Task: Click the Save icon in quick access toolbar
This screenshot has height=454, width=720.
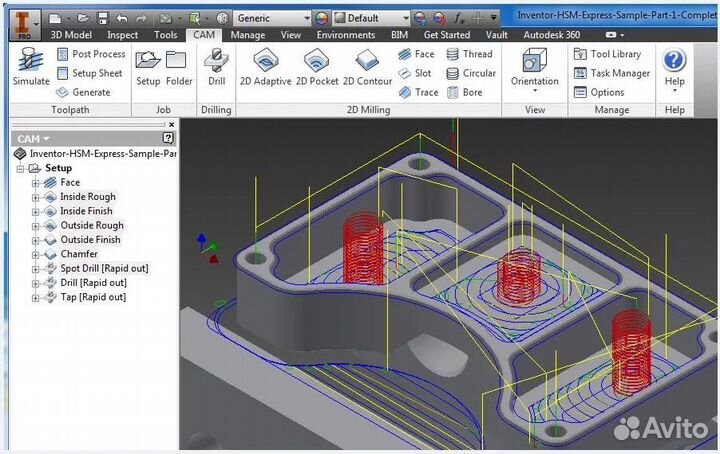Action: [103, 18]
